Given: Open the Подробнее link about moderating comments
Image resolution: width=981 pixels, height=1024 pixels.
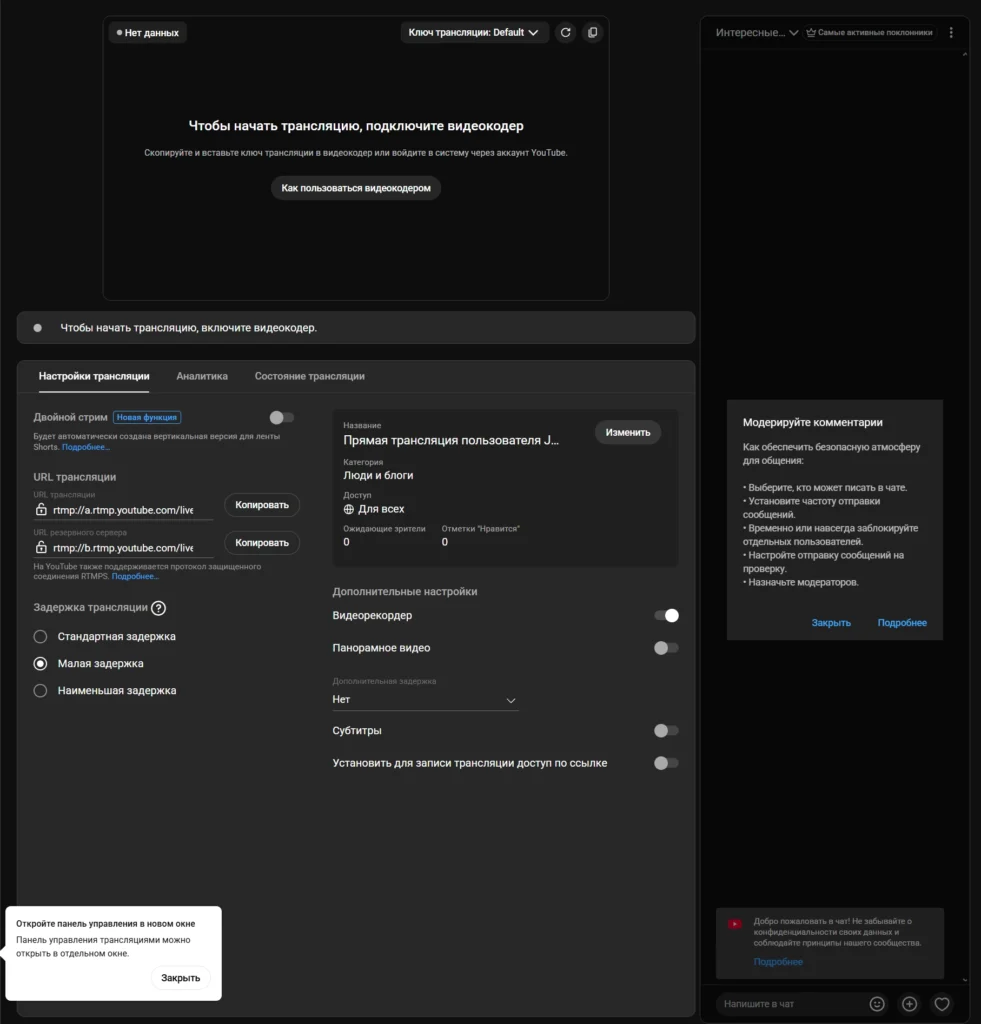Looking at the screenshot, I should [902, 622].
